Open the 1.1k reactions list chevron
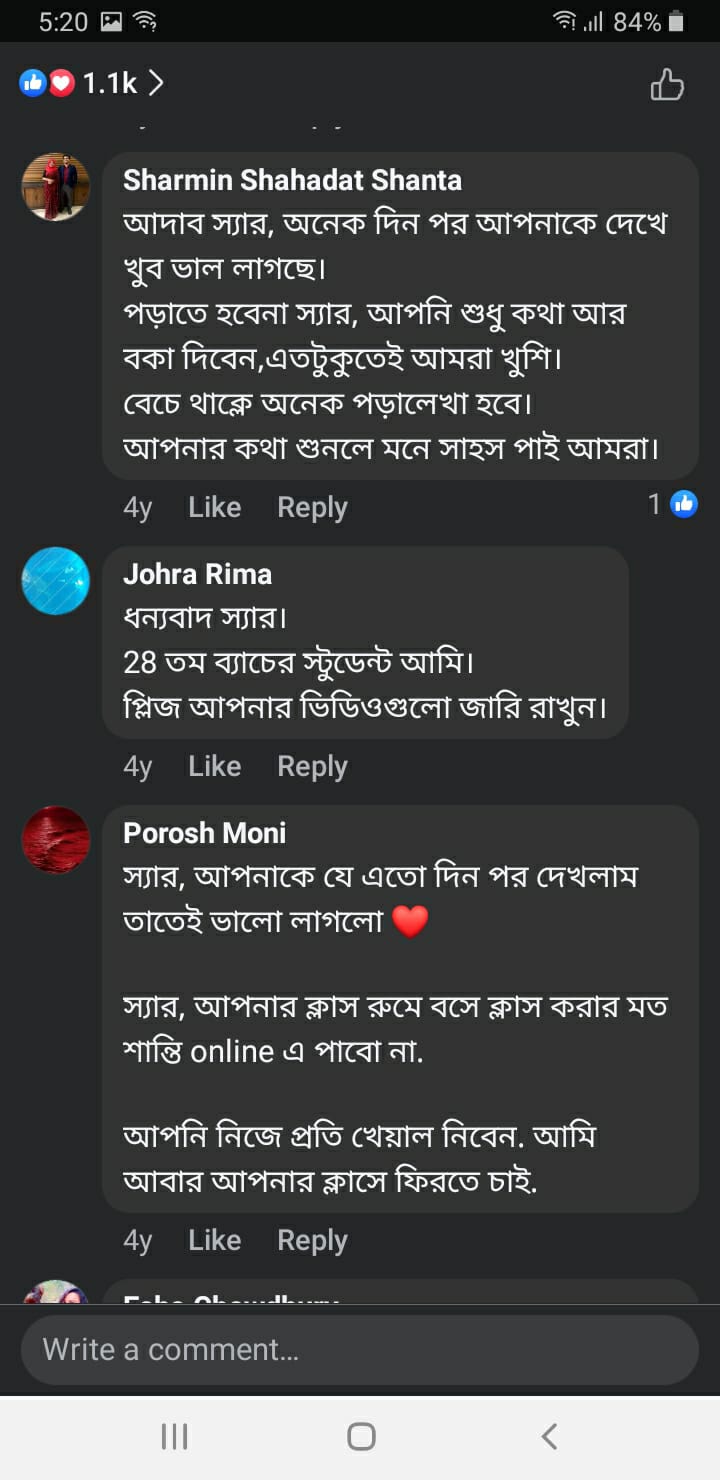Screen dimensions: 720x1480 tap(156, 83)
